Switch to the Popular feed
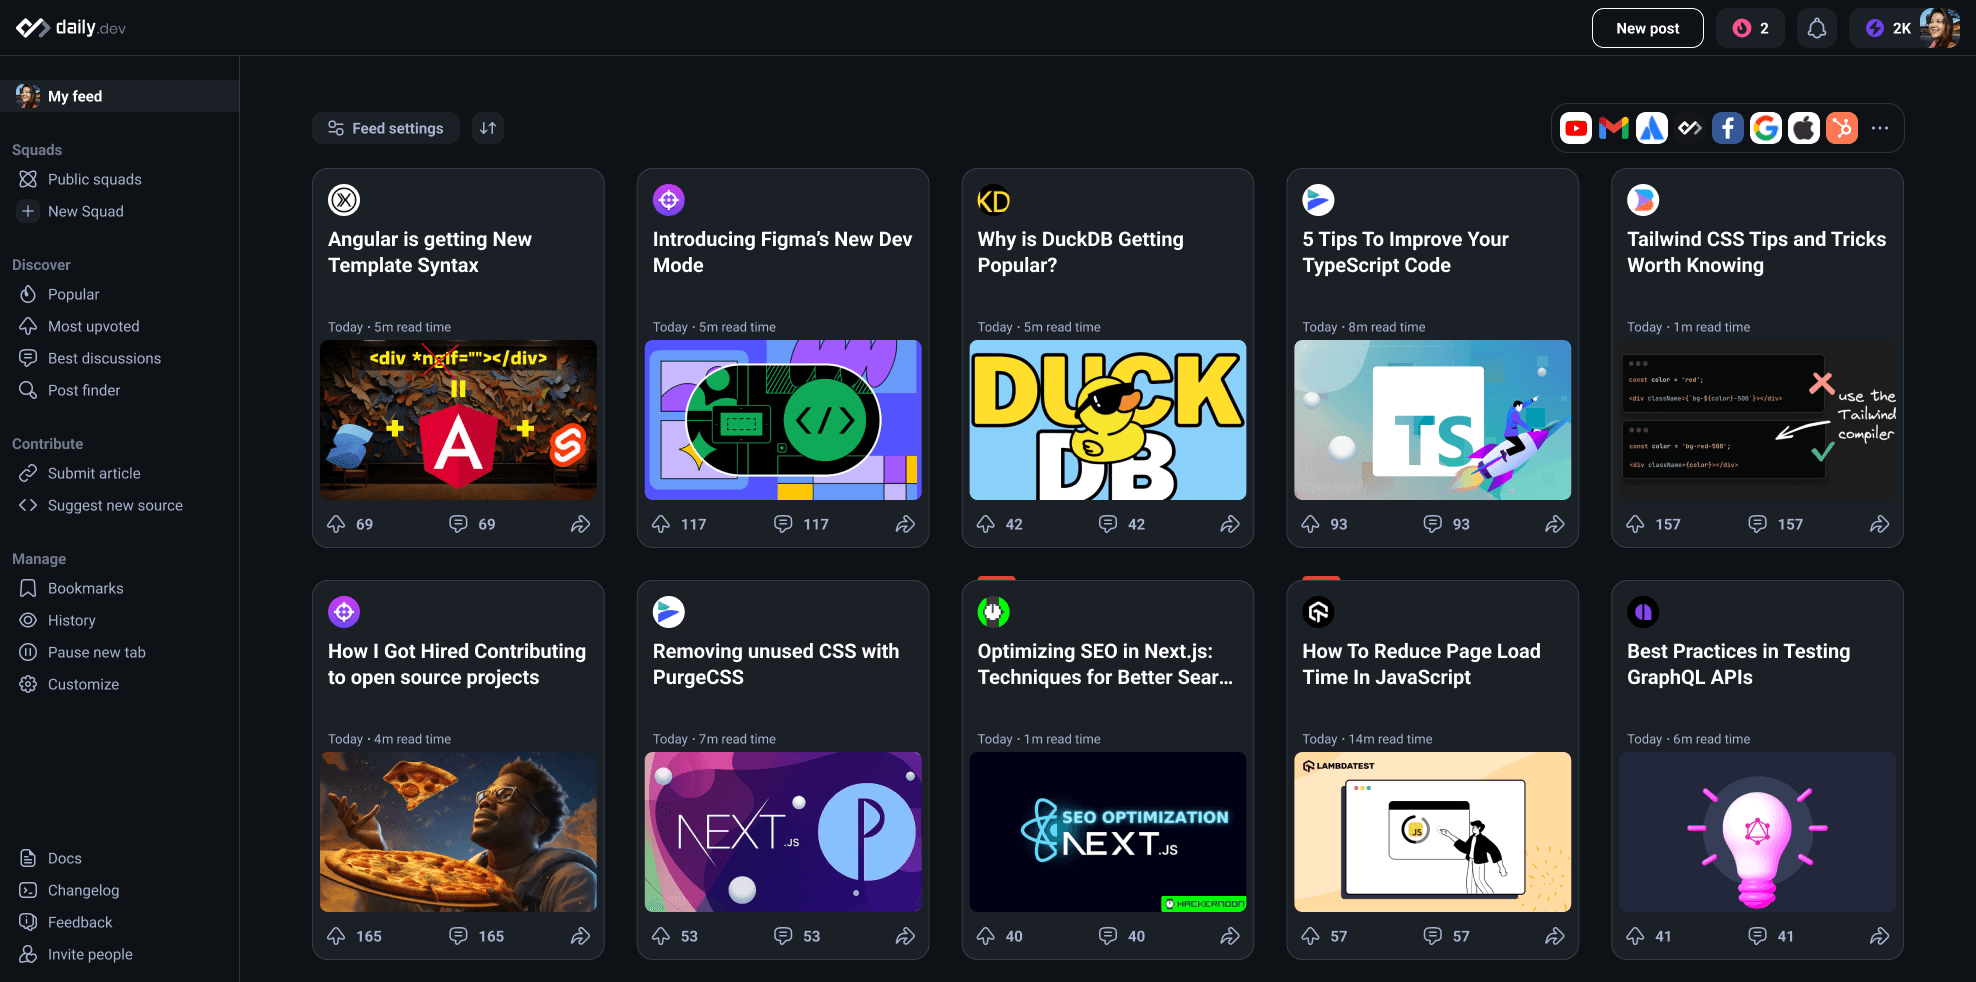Viewport: 1976px width, 982px height. [x=74, y=294]
